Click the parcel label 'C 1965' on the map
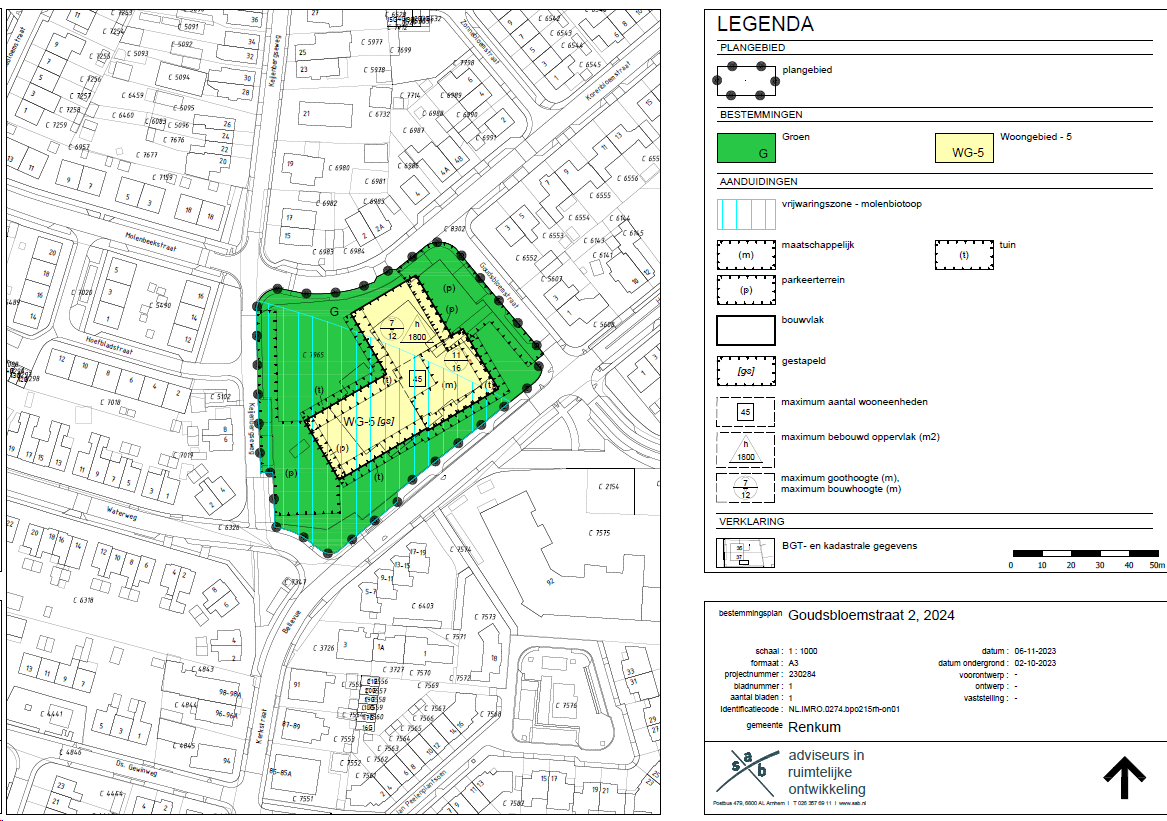This screenshot has width=1167, height=821. [313, 355]
